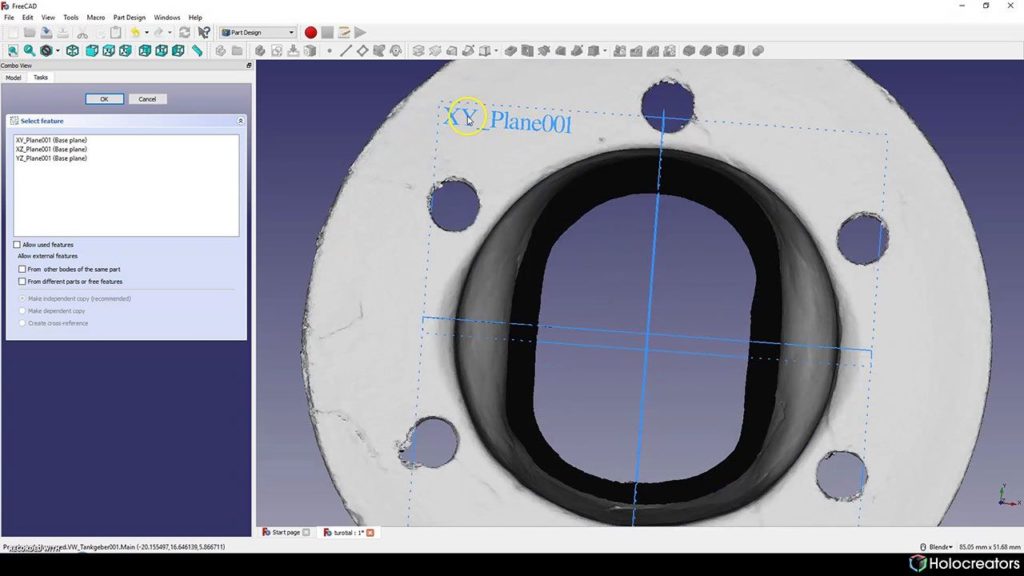This screenshot has height=576, width=1024.
Task: Set the top view cube
Action: (x=108, y=51)
